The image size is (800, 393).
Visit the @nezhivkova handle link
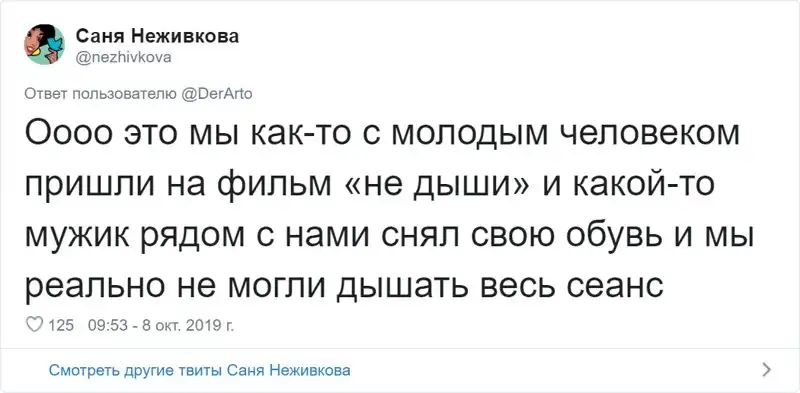[123, 58]
